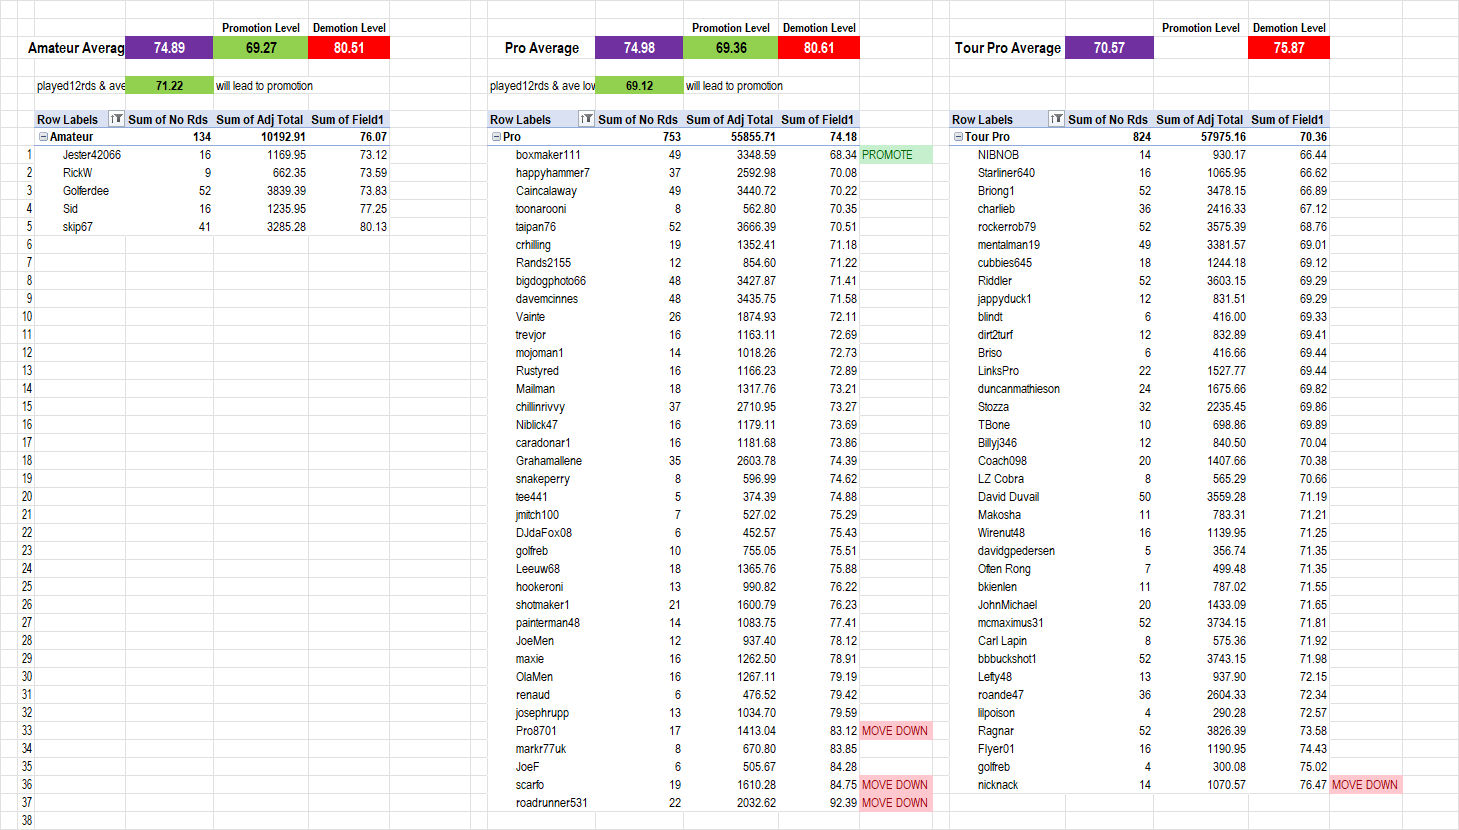Click the green 71.22 cell under Amateur Average
The width and height of the screenshot is (1459, 830).
(169, 86)
